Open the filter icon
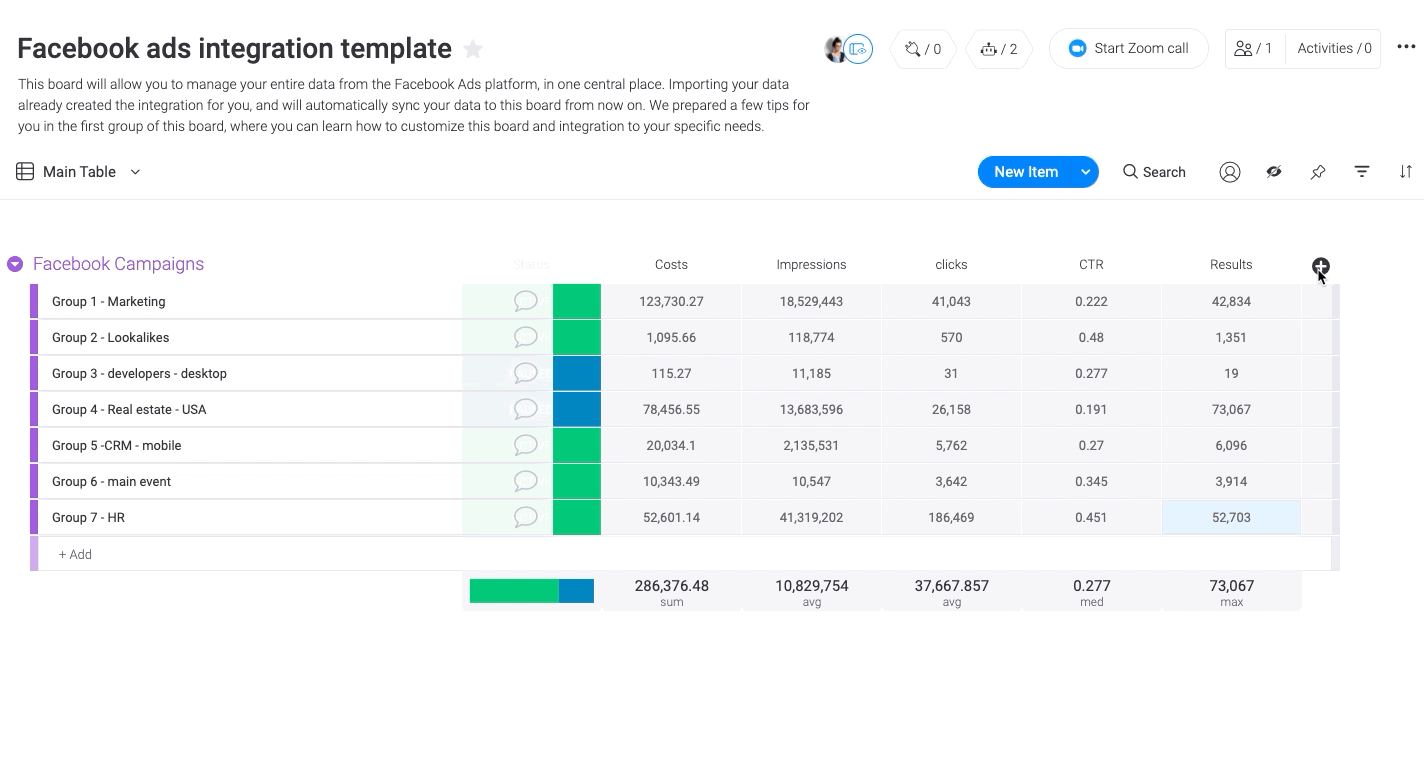Viewport: 1424px width, 778px height. coord(1362,172)
